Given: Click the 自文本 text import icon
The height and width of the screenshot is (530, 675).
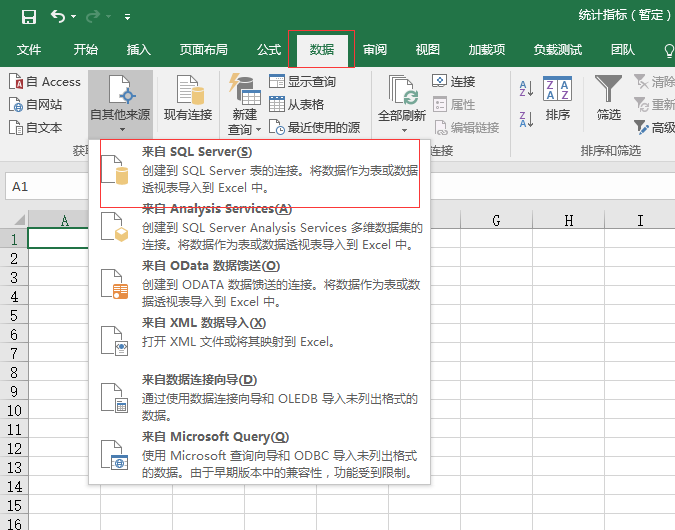Looking at the screenshot, I should click(x=15, y=127).
